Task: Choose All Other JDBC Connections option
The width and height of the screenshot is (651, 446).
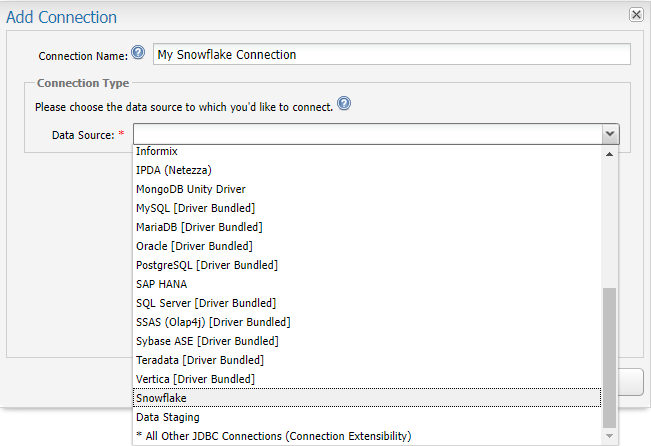Action: (367, 436)
